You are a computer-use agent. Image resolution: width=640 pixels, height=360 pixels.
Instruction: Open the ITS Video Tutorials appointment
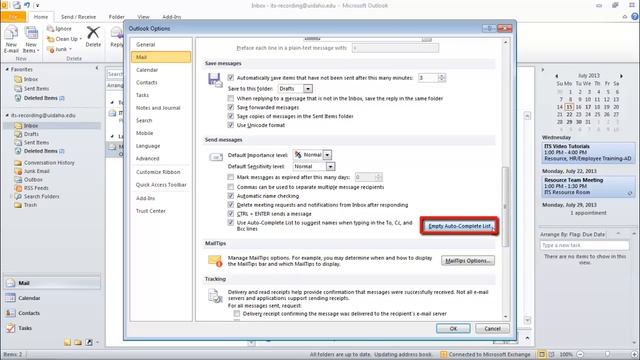click(588, 152)
